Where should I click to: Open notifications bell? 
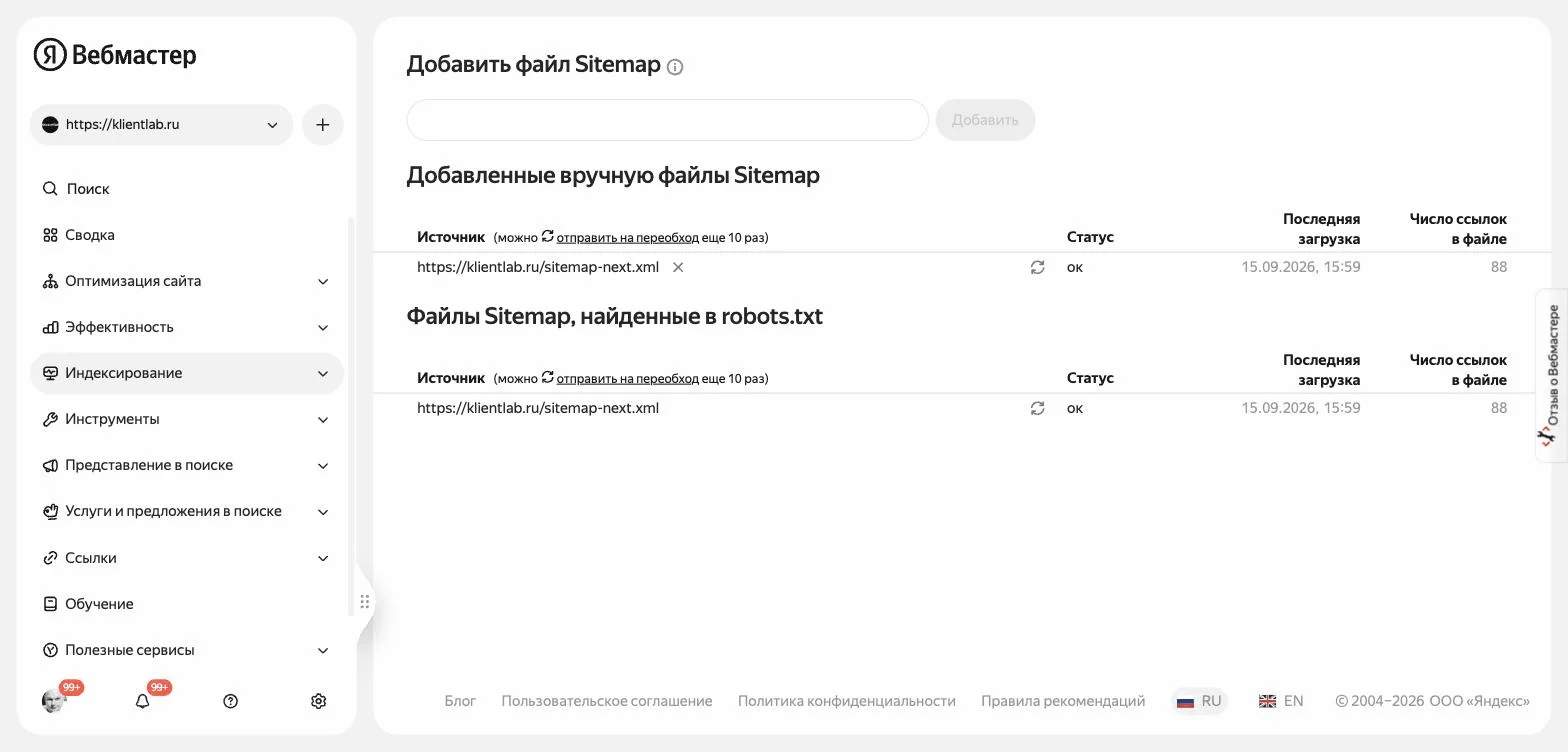point(142,701)
